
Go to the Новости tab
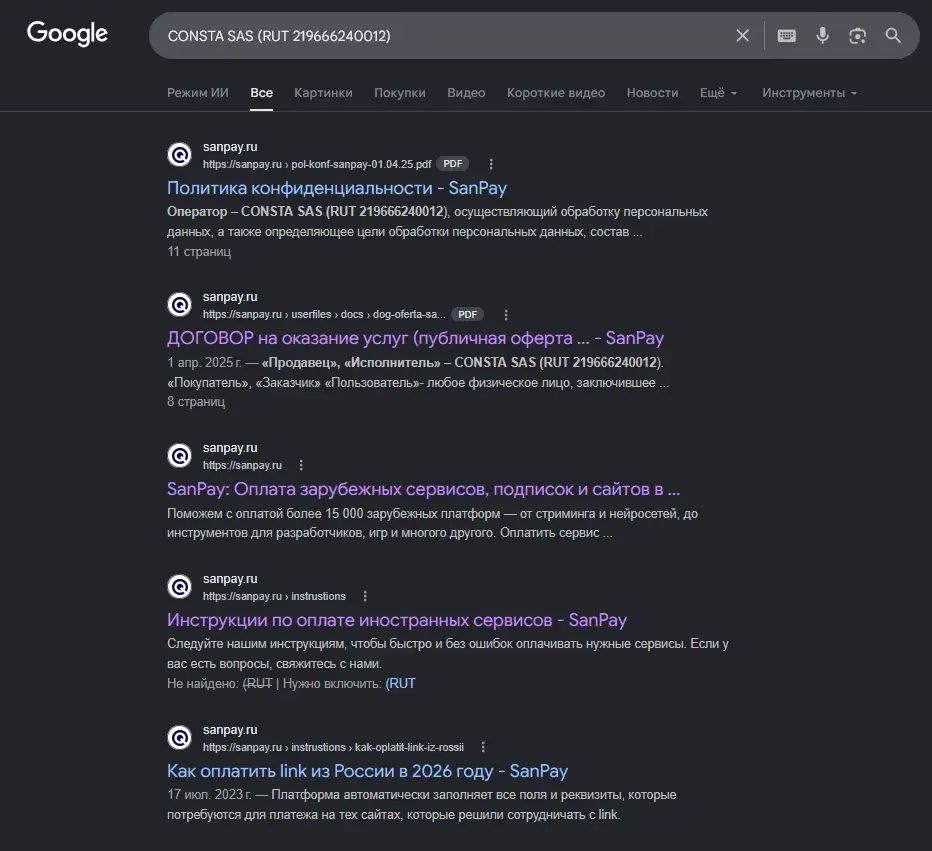652,93
